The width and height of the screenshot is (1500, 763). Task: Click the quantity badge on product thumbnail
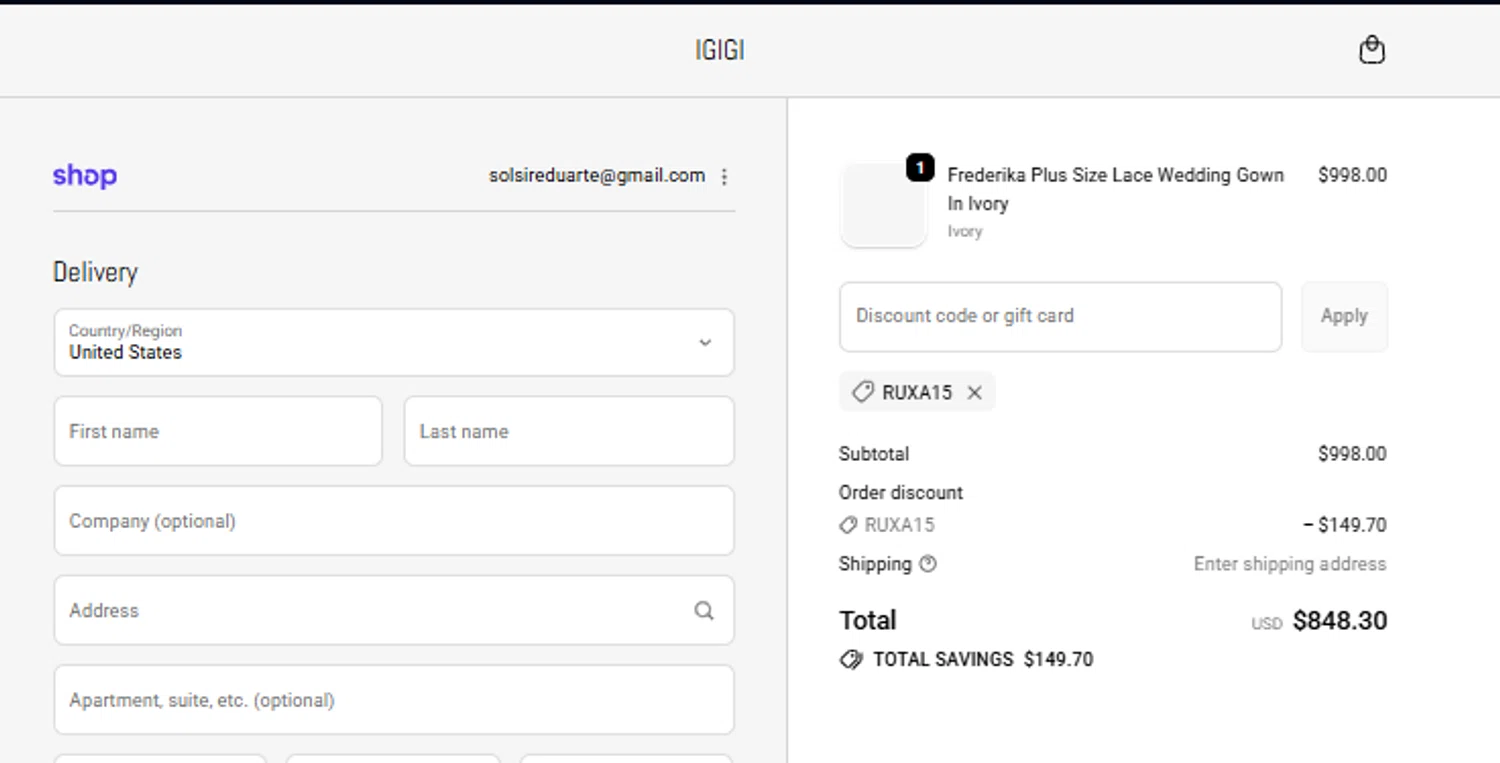(920, 168)
